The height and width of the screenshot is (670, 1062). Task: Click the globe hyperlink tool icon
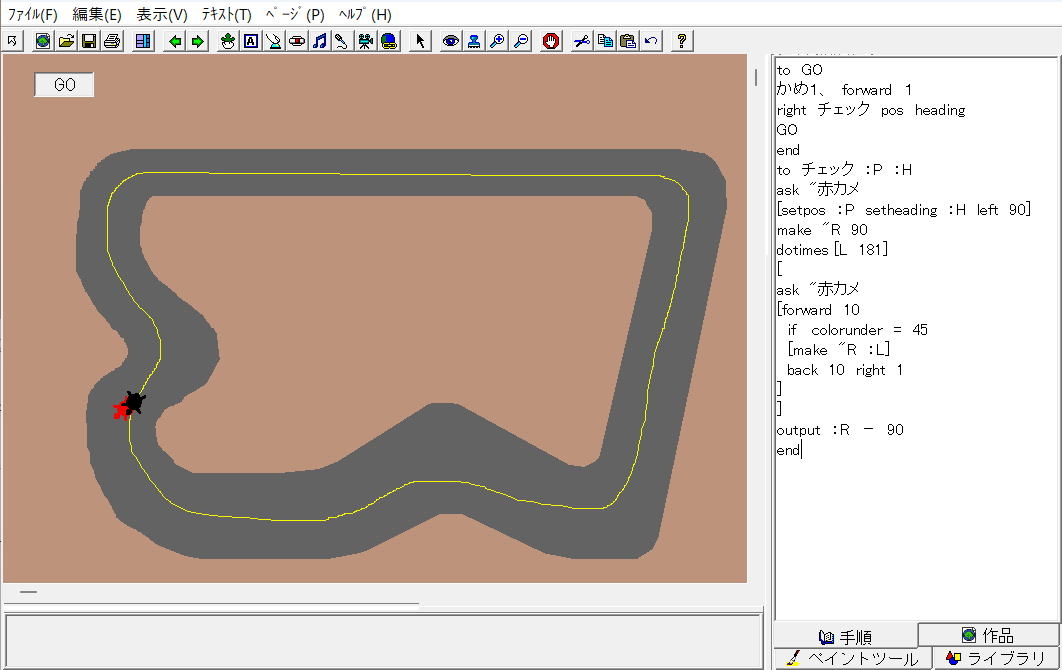389,41
